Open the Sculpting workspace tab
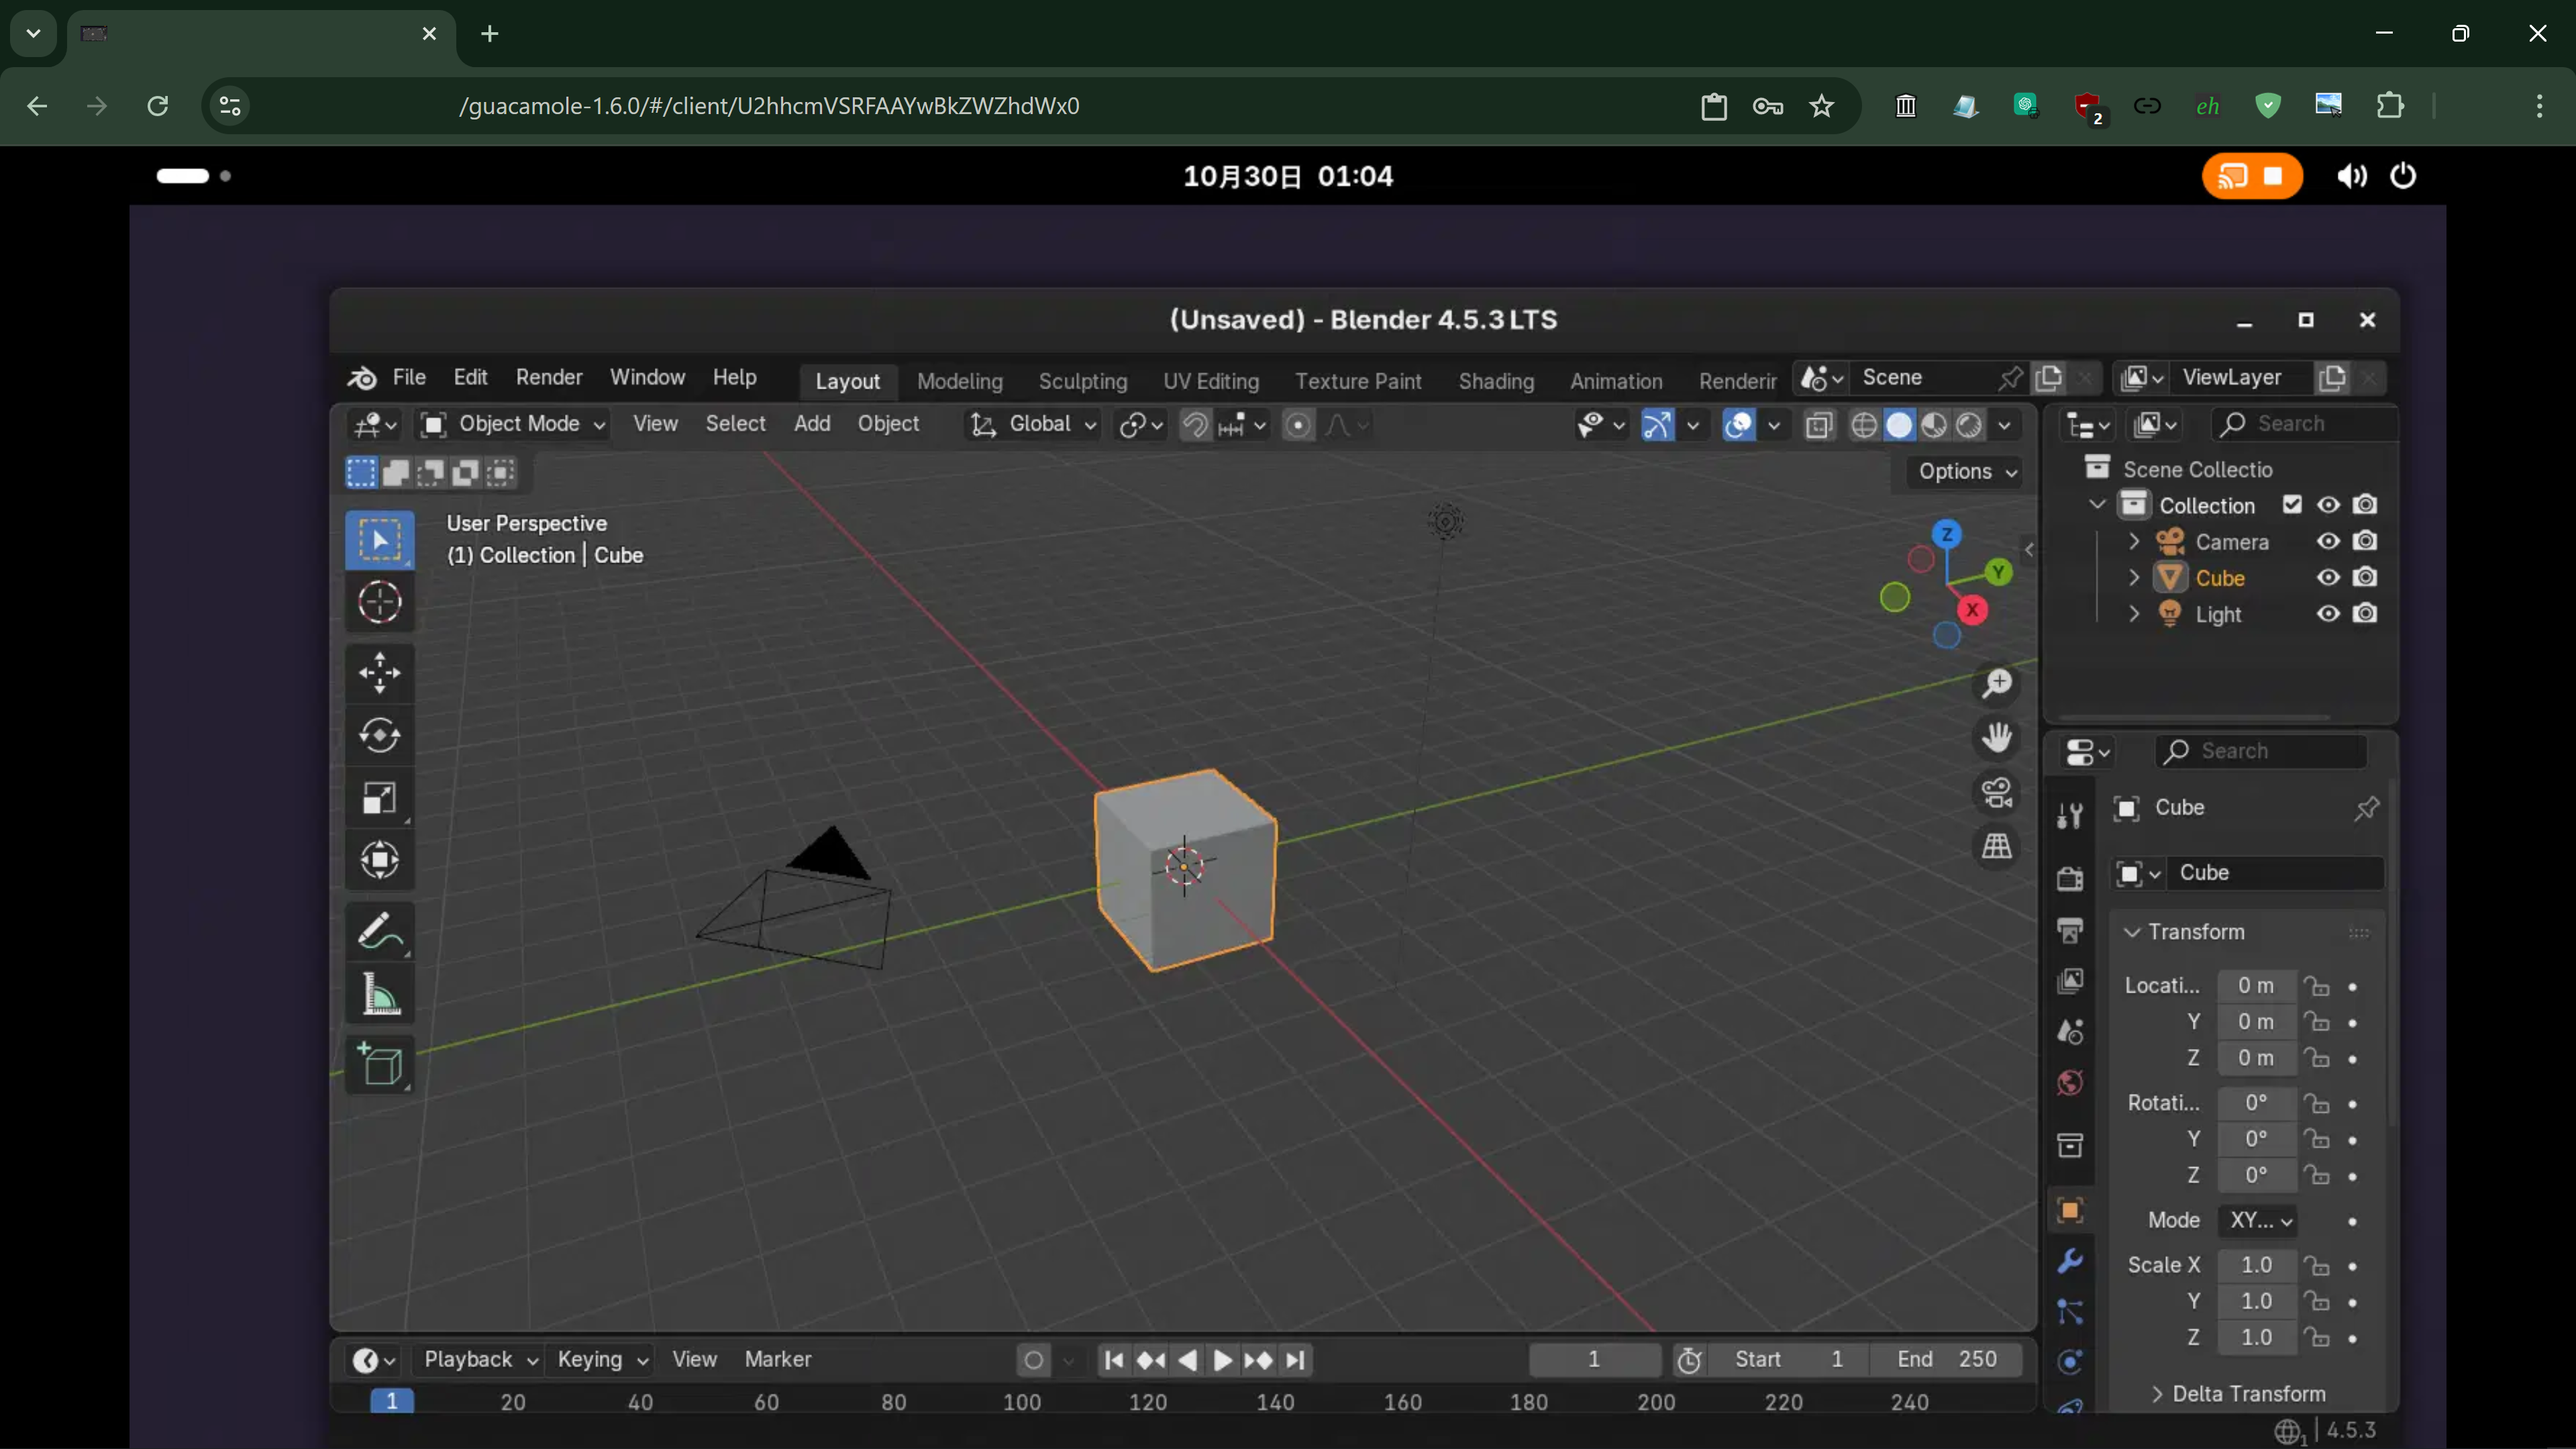Image resolution: width=2576 pixels, height=1449 pixels. point(1082,381)
